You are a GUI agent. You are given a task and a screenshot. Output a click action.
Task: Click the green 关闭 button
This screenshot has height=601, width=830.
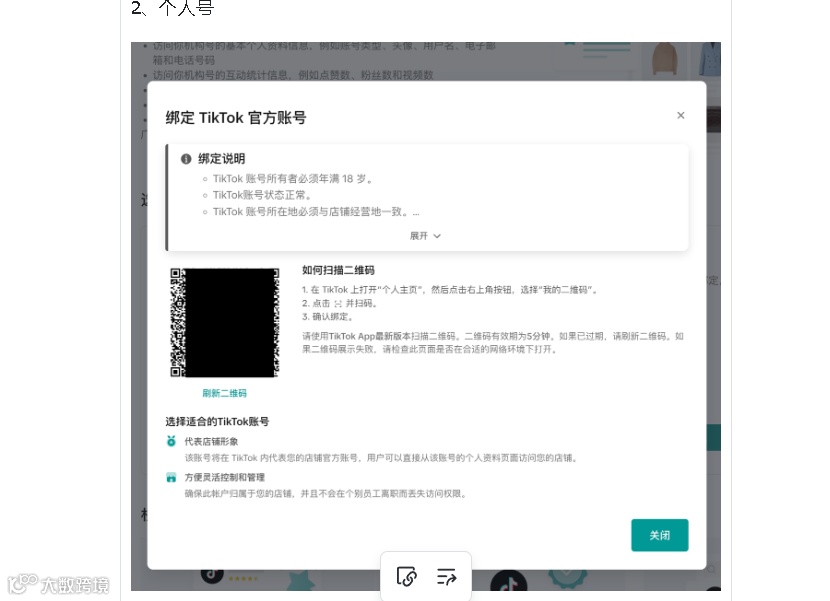(x=660, y=535)
